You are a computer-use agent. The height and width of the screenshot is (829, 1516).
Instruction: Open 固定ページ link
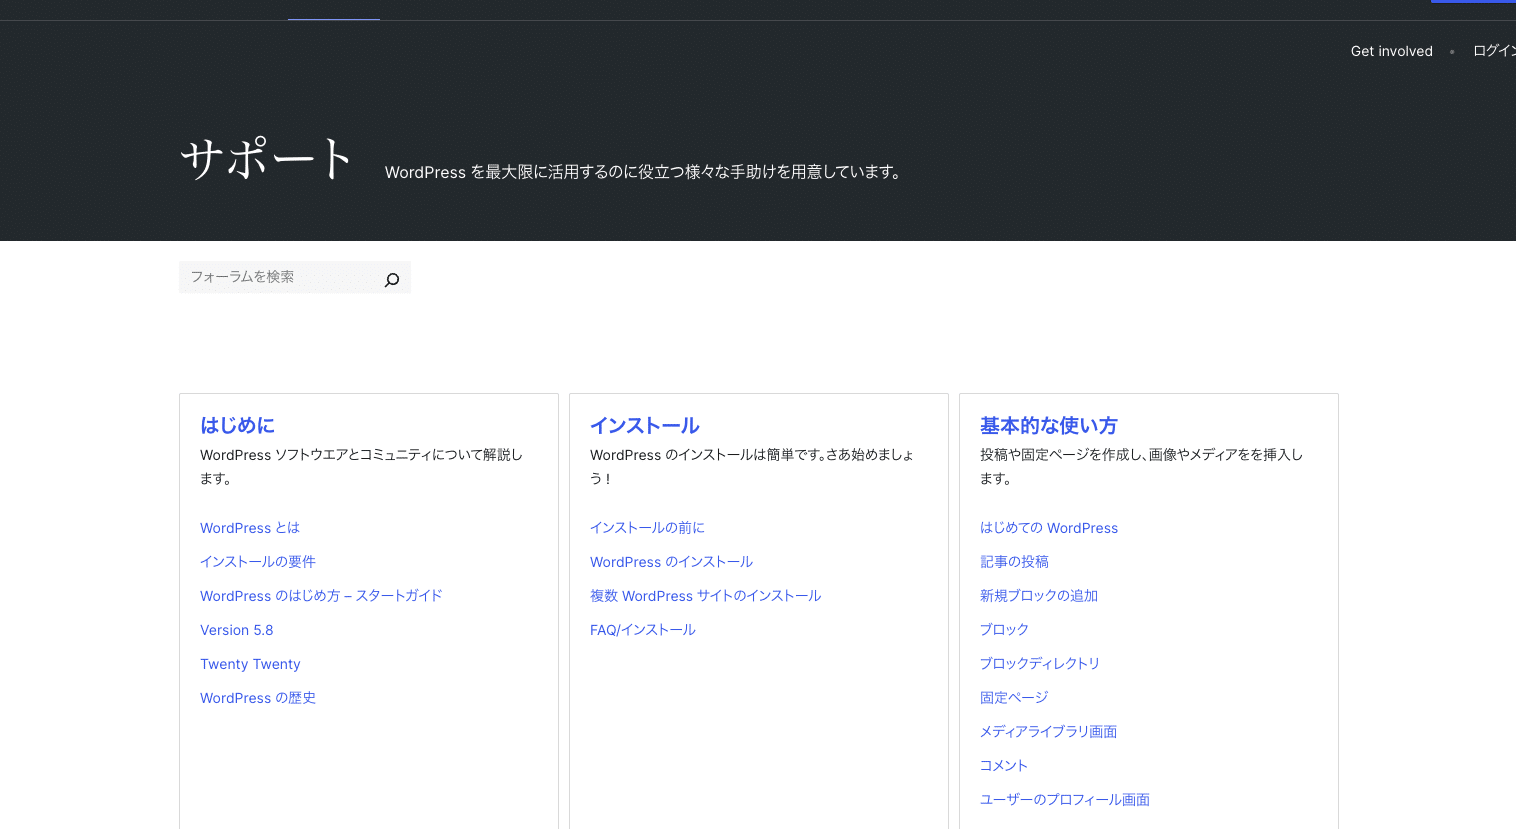coord(1014,698)
